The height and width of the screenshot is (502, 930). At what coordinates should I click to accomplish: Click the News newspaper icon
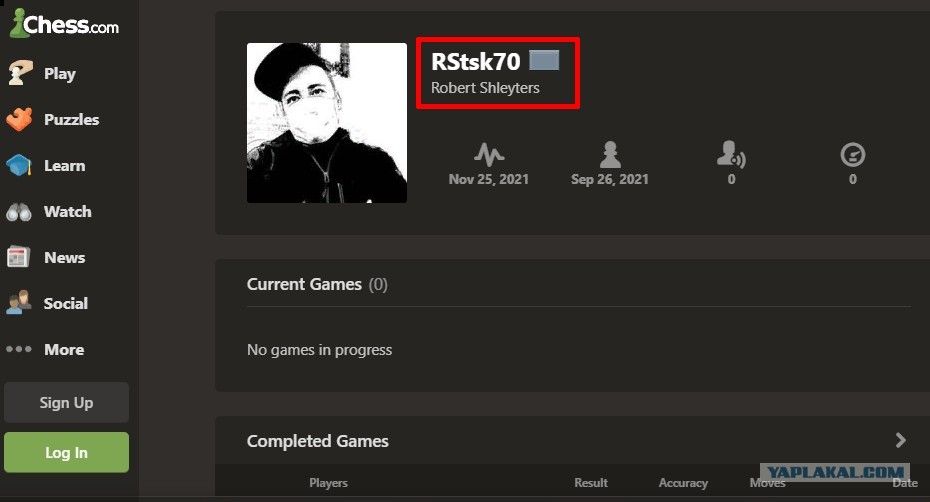pyautogui.click(x=18, y=258)
